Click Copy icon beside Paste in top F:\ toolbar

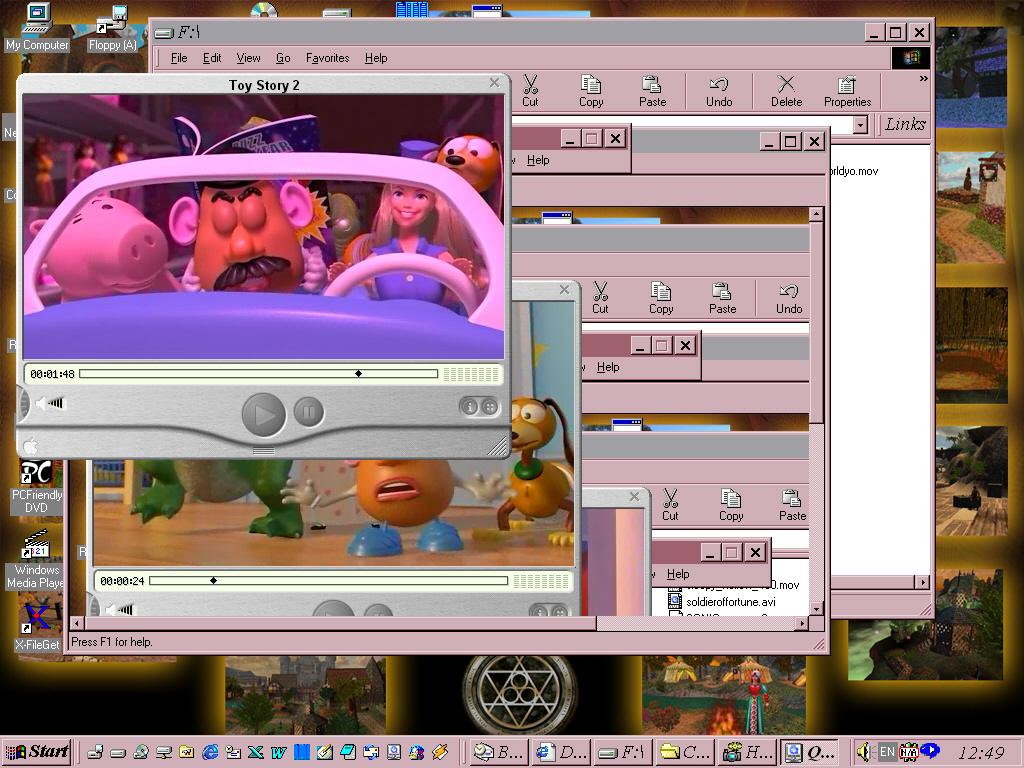pyautogui.click(x=591, y=91)
